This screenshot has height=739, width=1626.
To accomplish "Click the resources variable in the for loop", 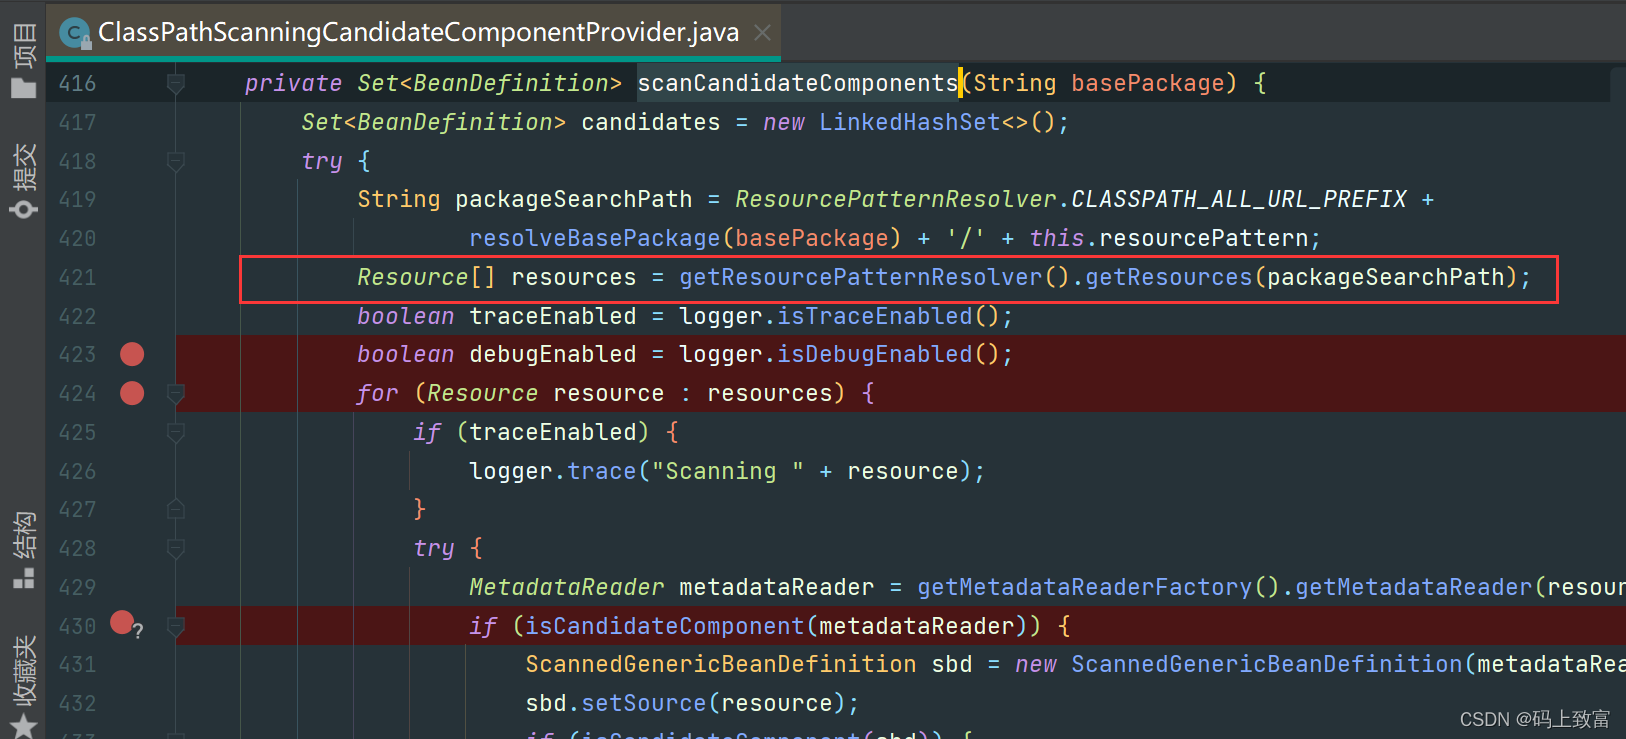I will pos(770,393).
